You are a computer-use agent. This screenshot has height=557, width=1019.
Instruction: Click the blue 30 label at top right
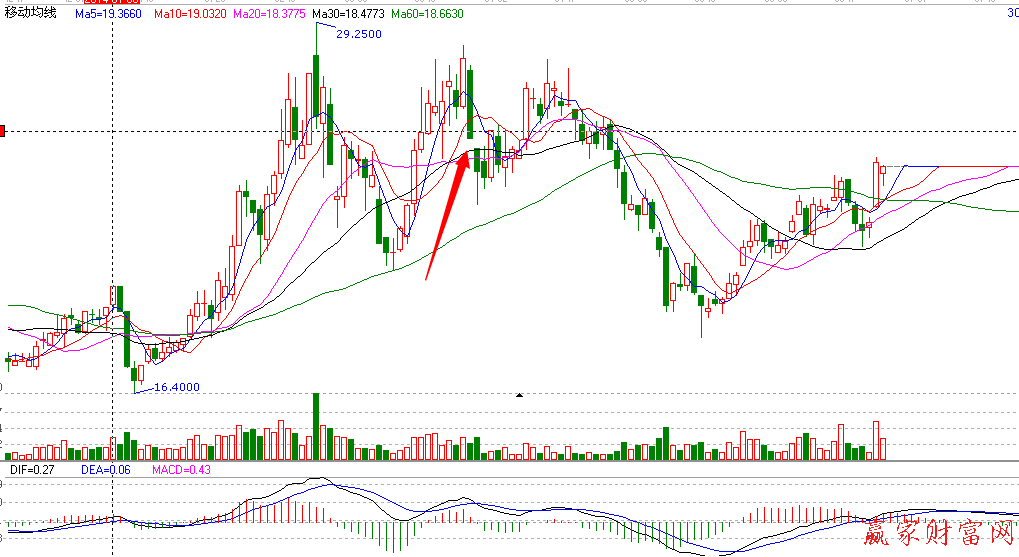[1011, 14]
